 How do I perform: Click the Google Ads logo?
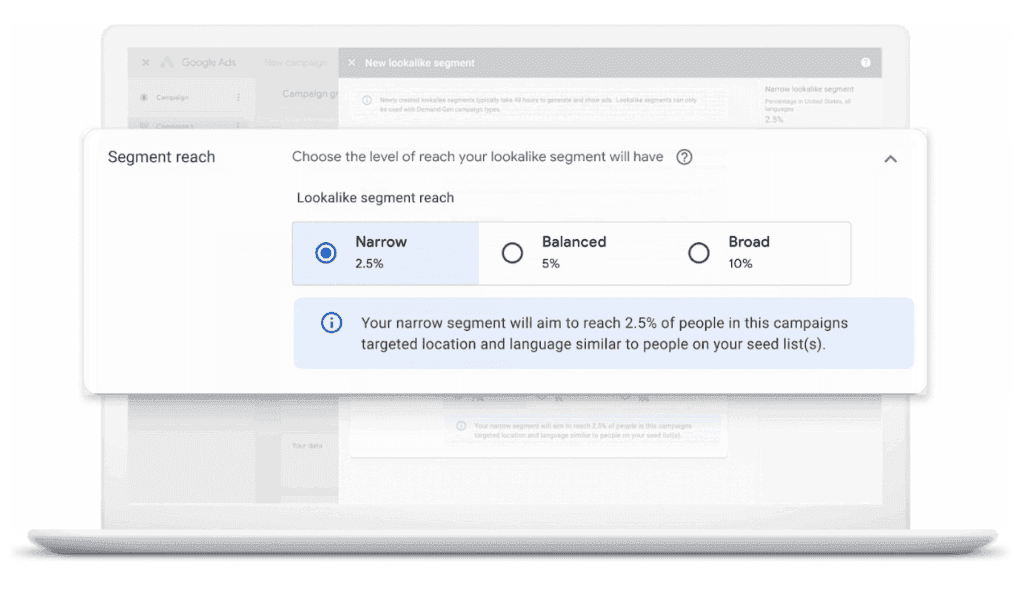(167, 63)
